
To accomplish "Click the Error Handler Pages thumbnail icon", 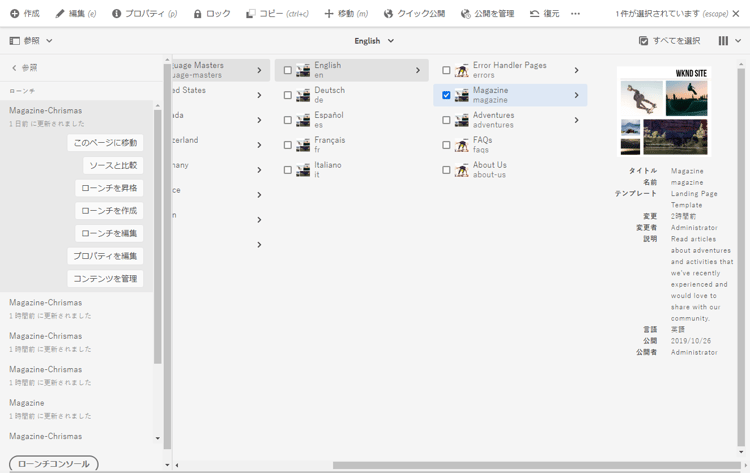I will 462,70.
